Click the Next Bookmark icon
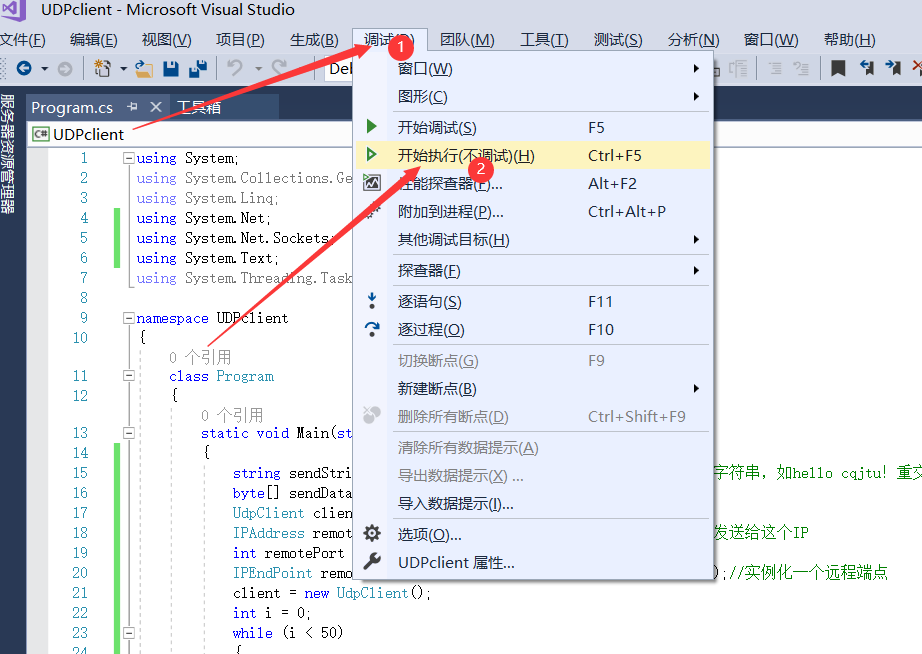Viewport: 922px width, 654px height. coord(893,68)
